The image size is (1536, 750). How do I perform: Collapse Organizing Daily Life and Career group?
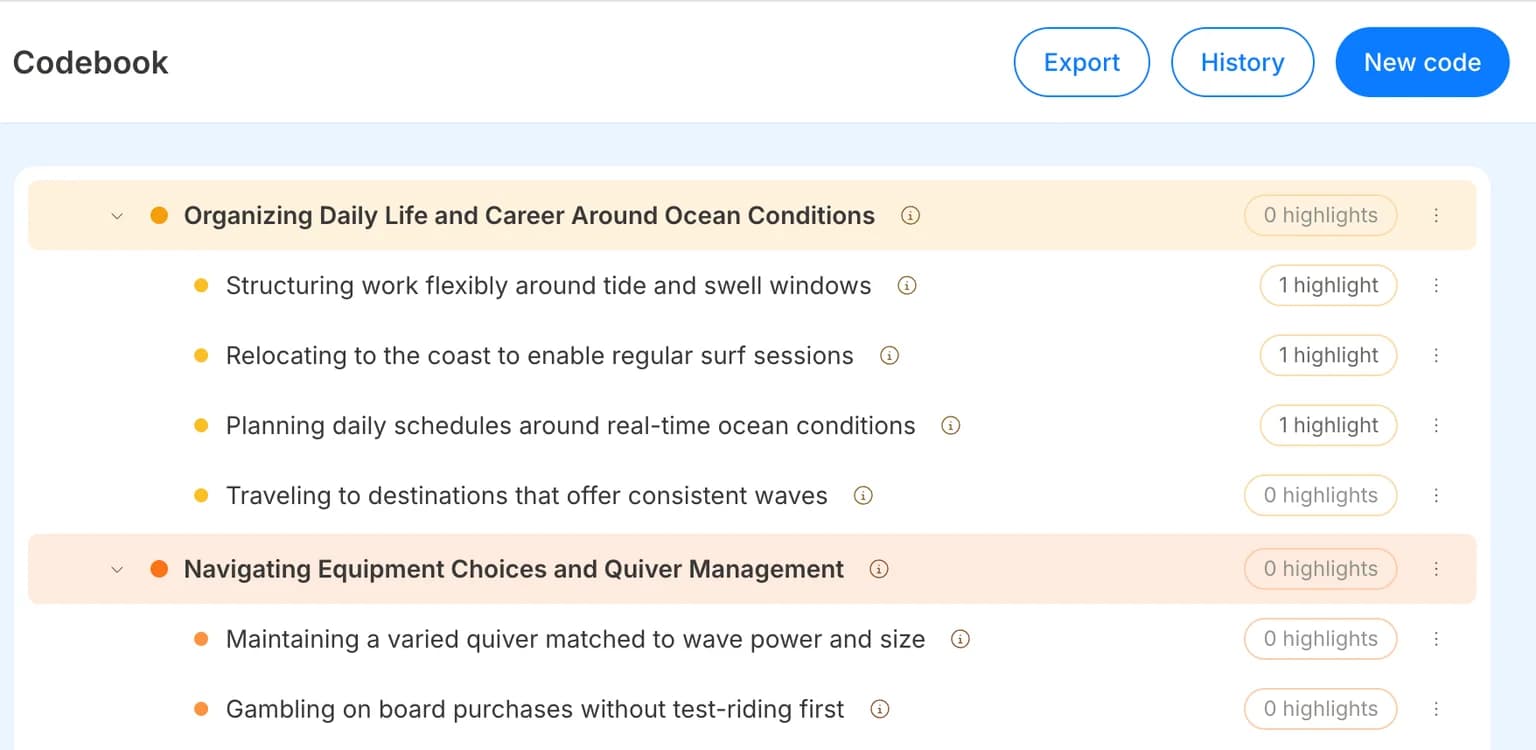point(117,215)
